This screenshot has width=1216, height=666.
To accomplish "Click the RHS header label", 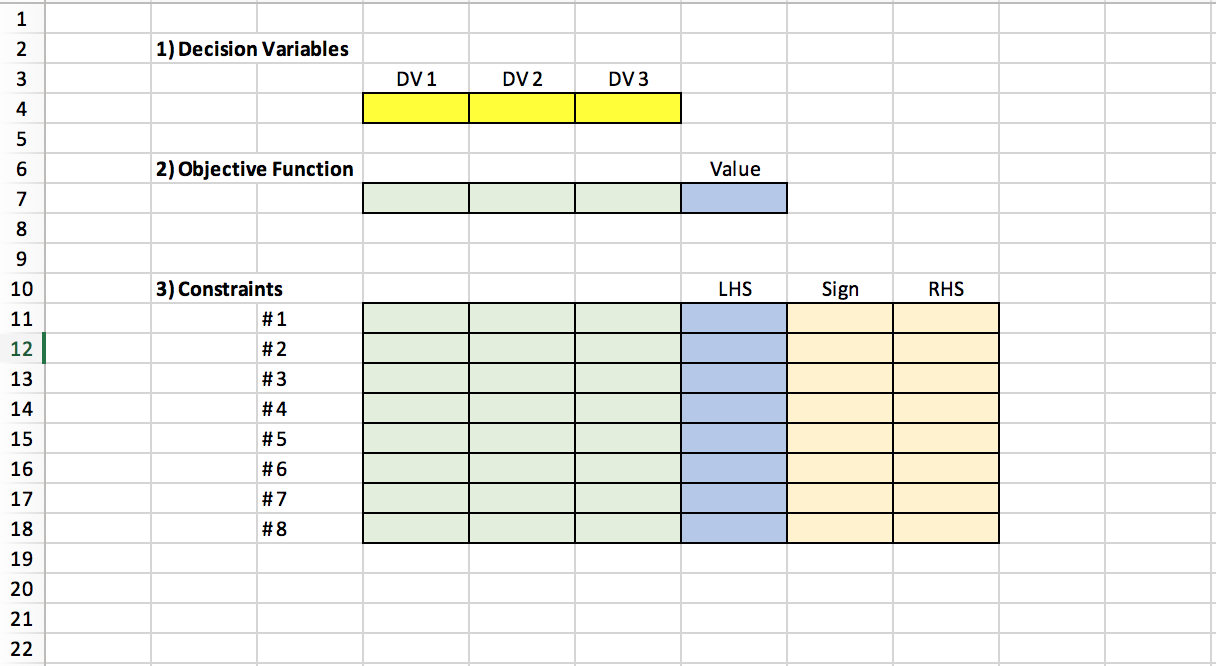I will click(945, 289).
